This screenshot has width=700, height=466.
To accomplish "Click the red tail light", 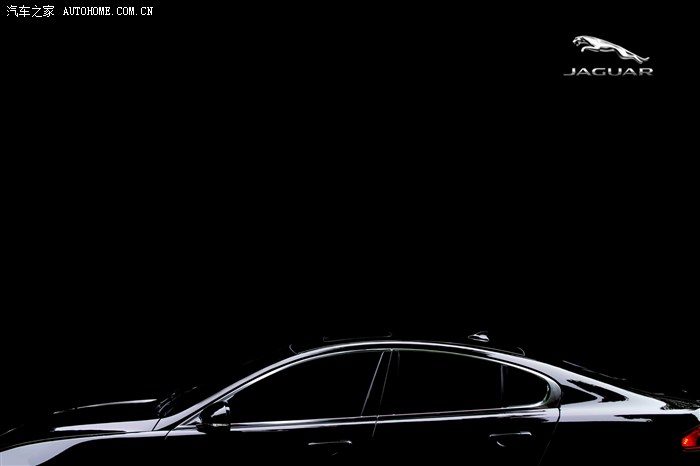I will pyautogui.click(x=690, y=438).
